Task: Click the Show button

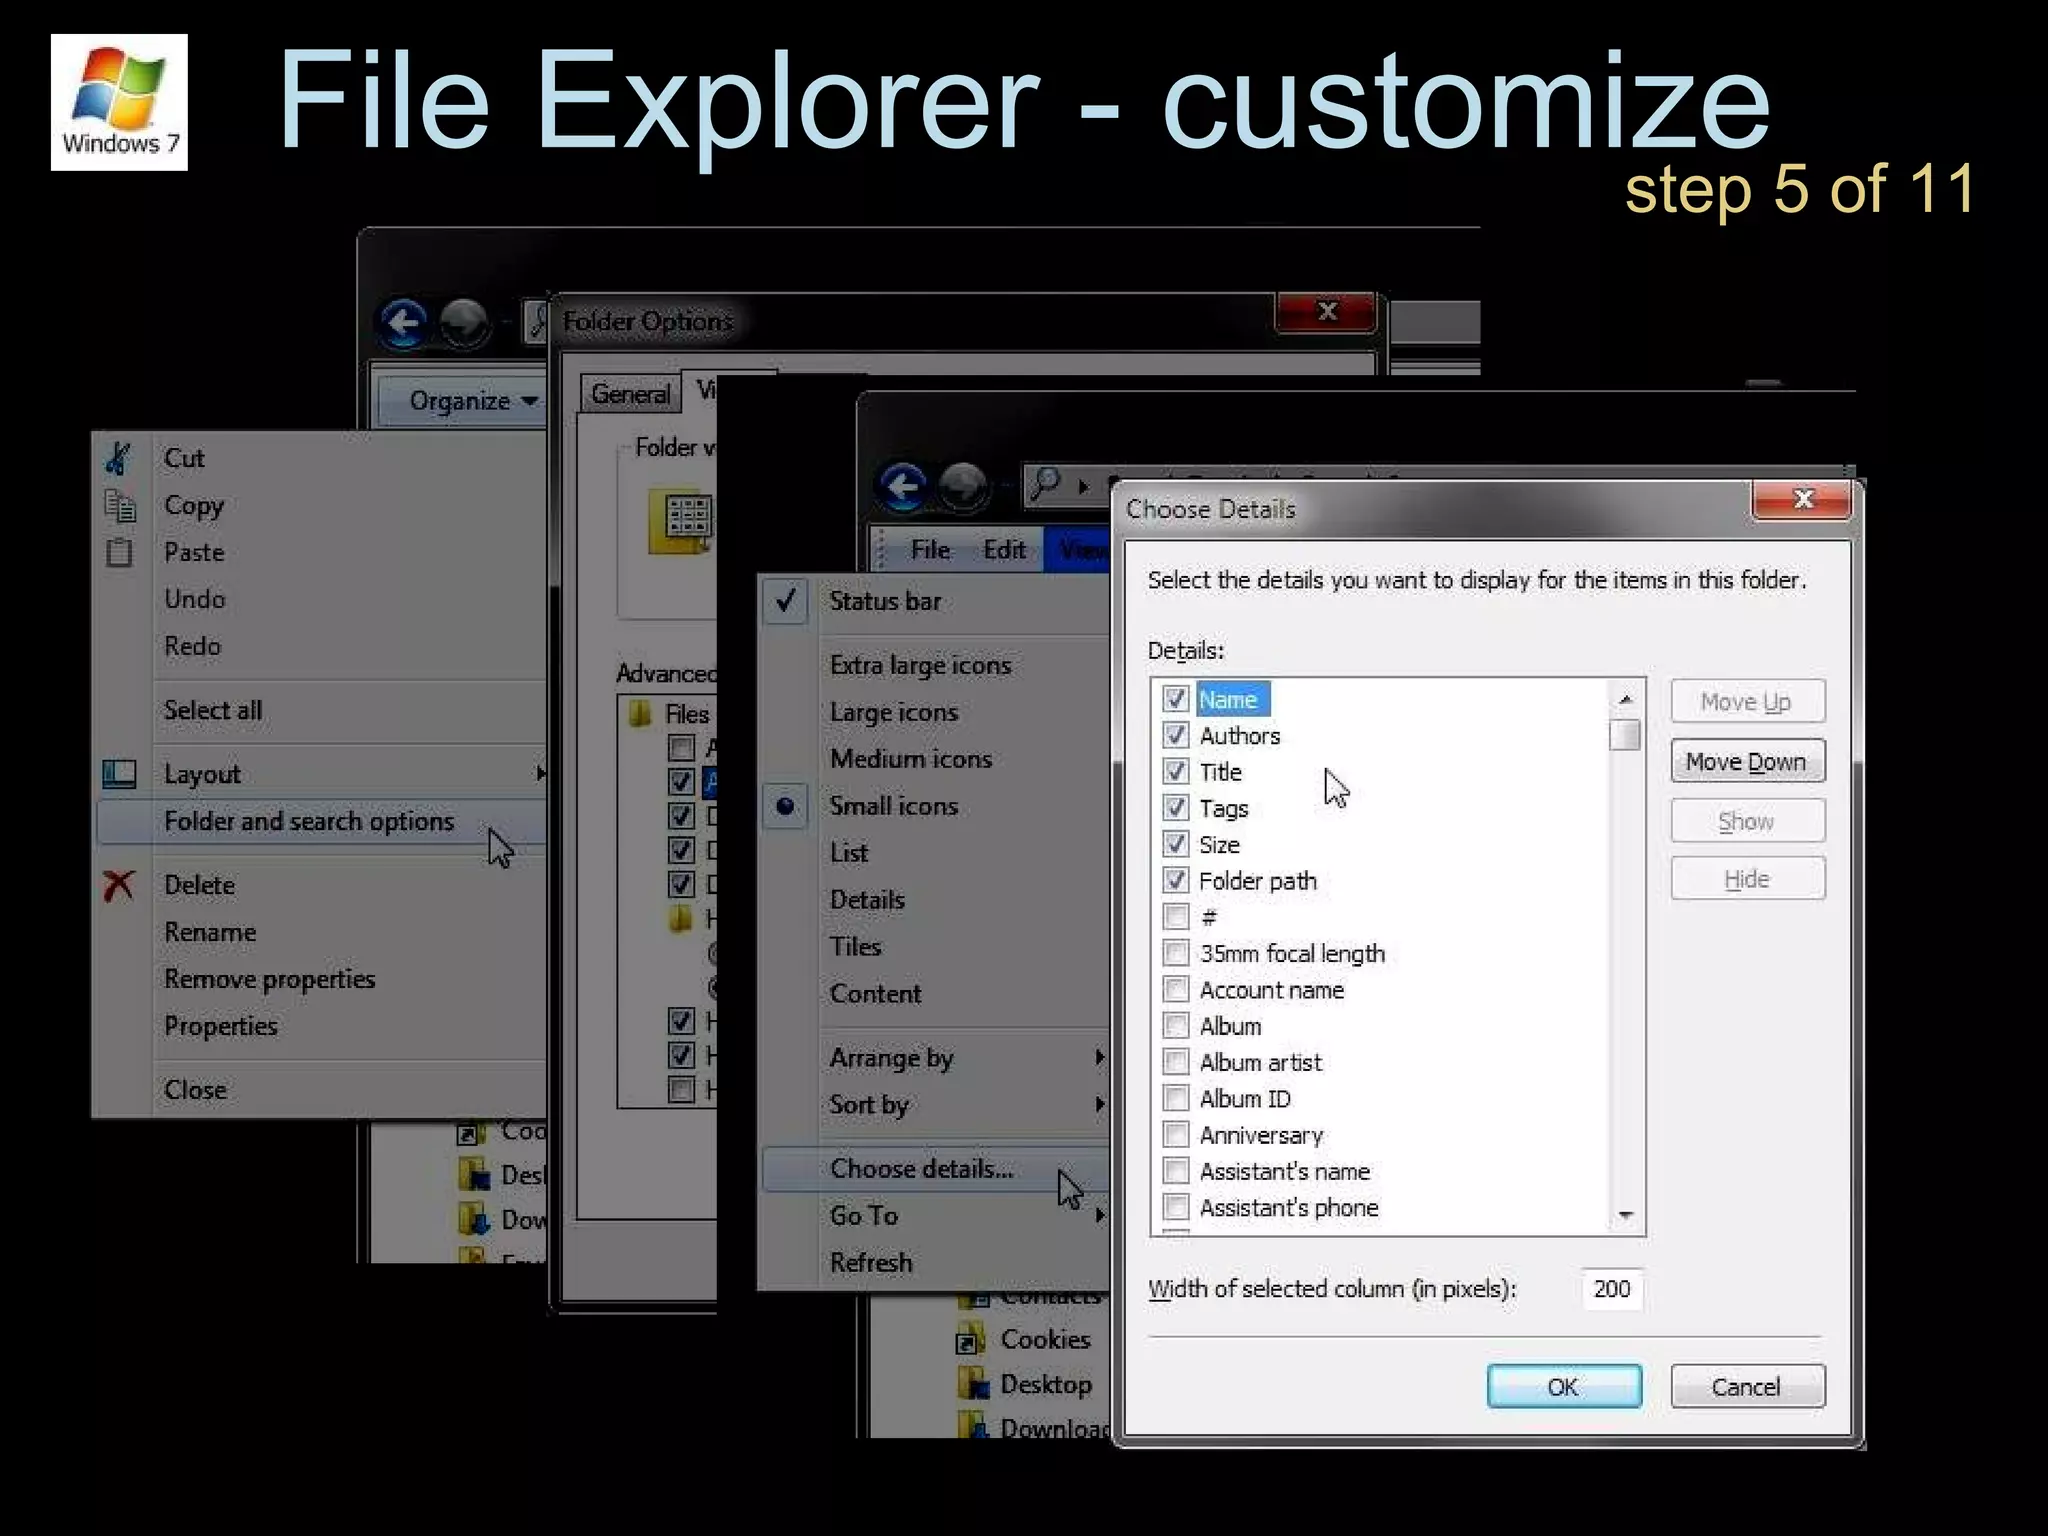Action: pyautogui.click(x=1747, y=821)
